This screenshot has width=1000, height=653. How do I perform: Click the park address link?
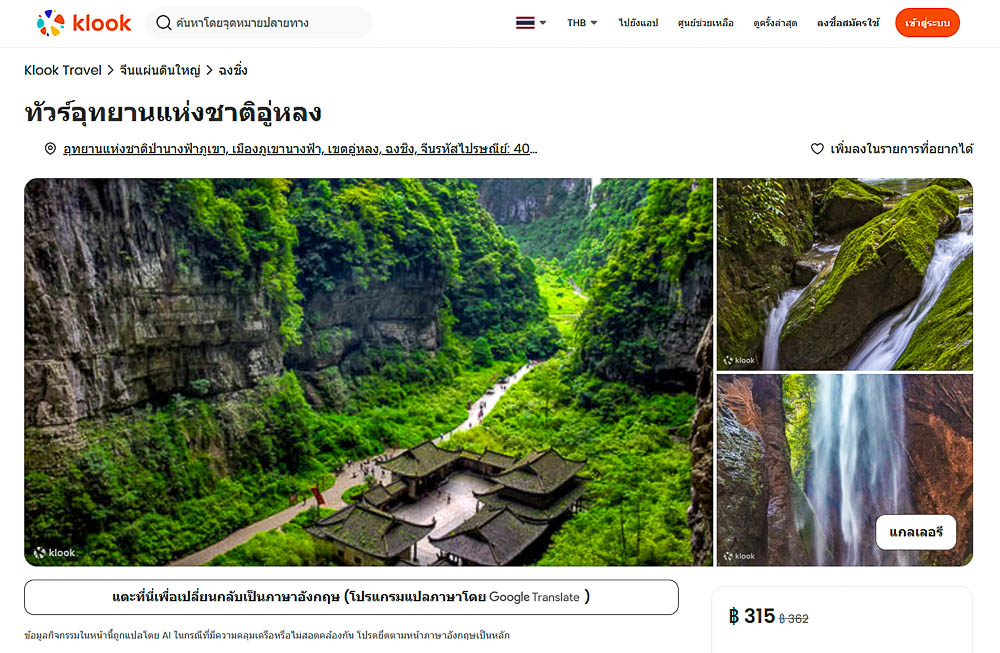point(300,149)
